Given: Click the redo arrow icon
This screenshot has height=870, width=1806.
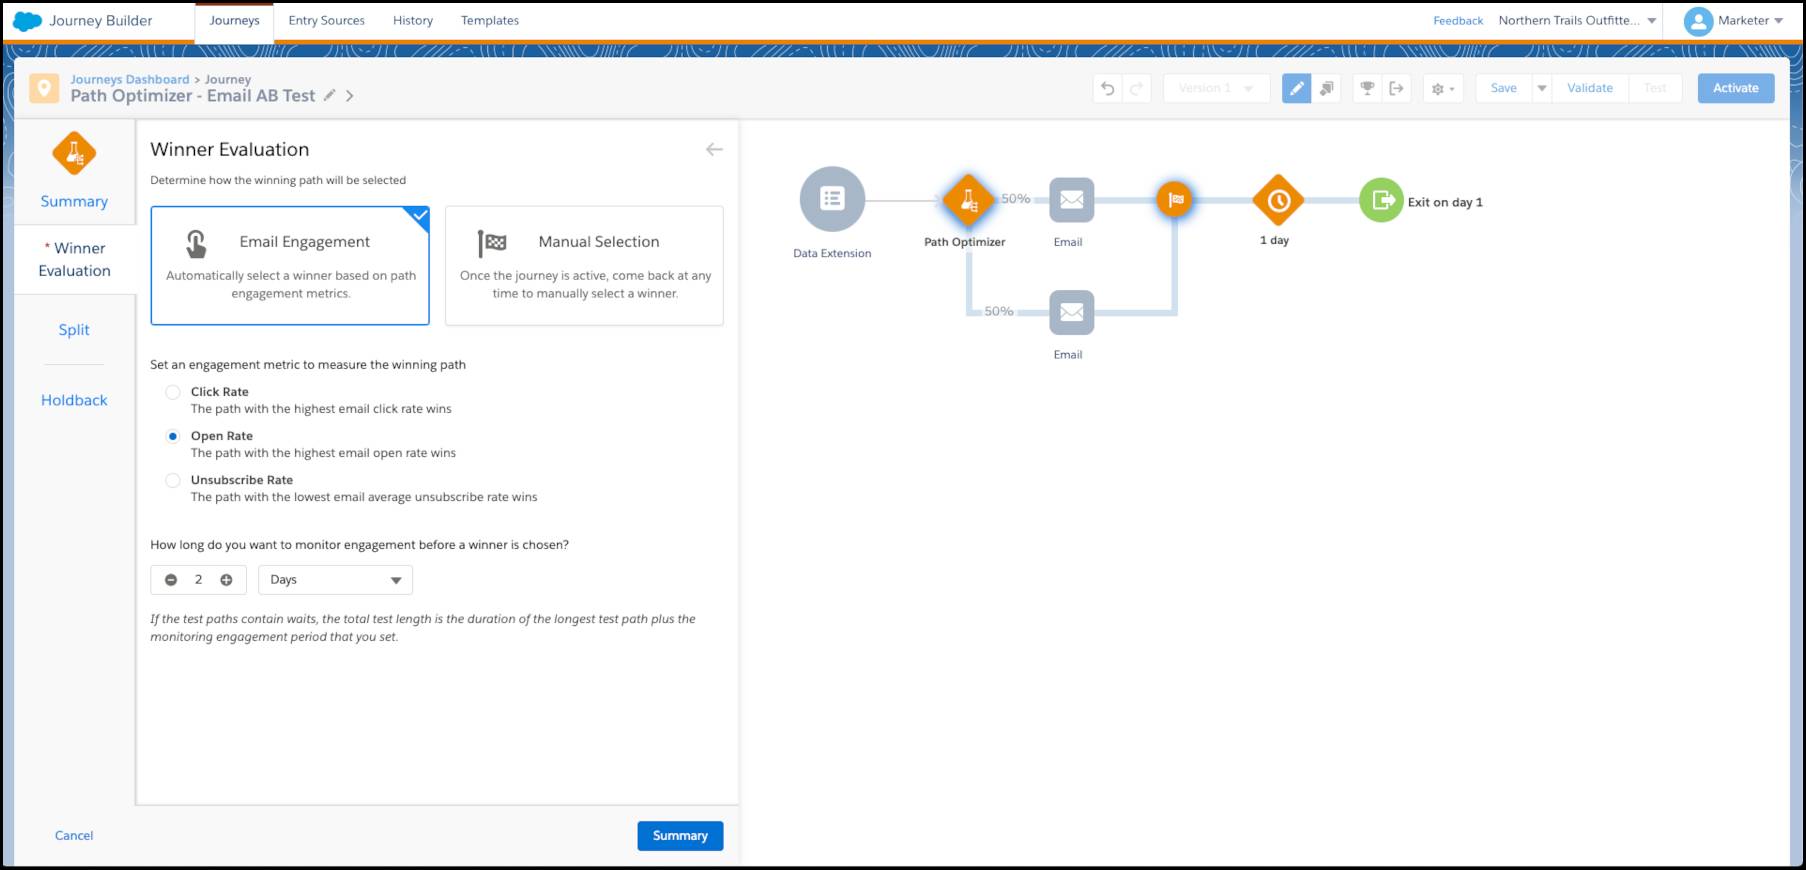Looking at the screenshot, I should coord(1136,88).
